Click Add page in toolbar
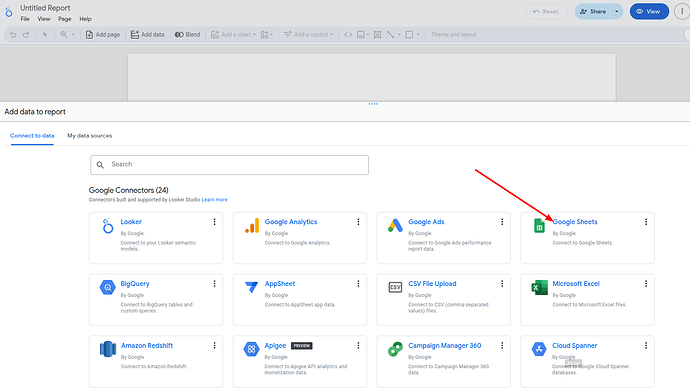Image resolution: width=690 pixels, height=390 pixels. click(103, 34)
